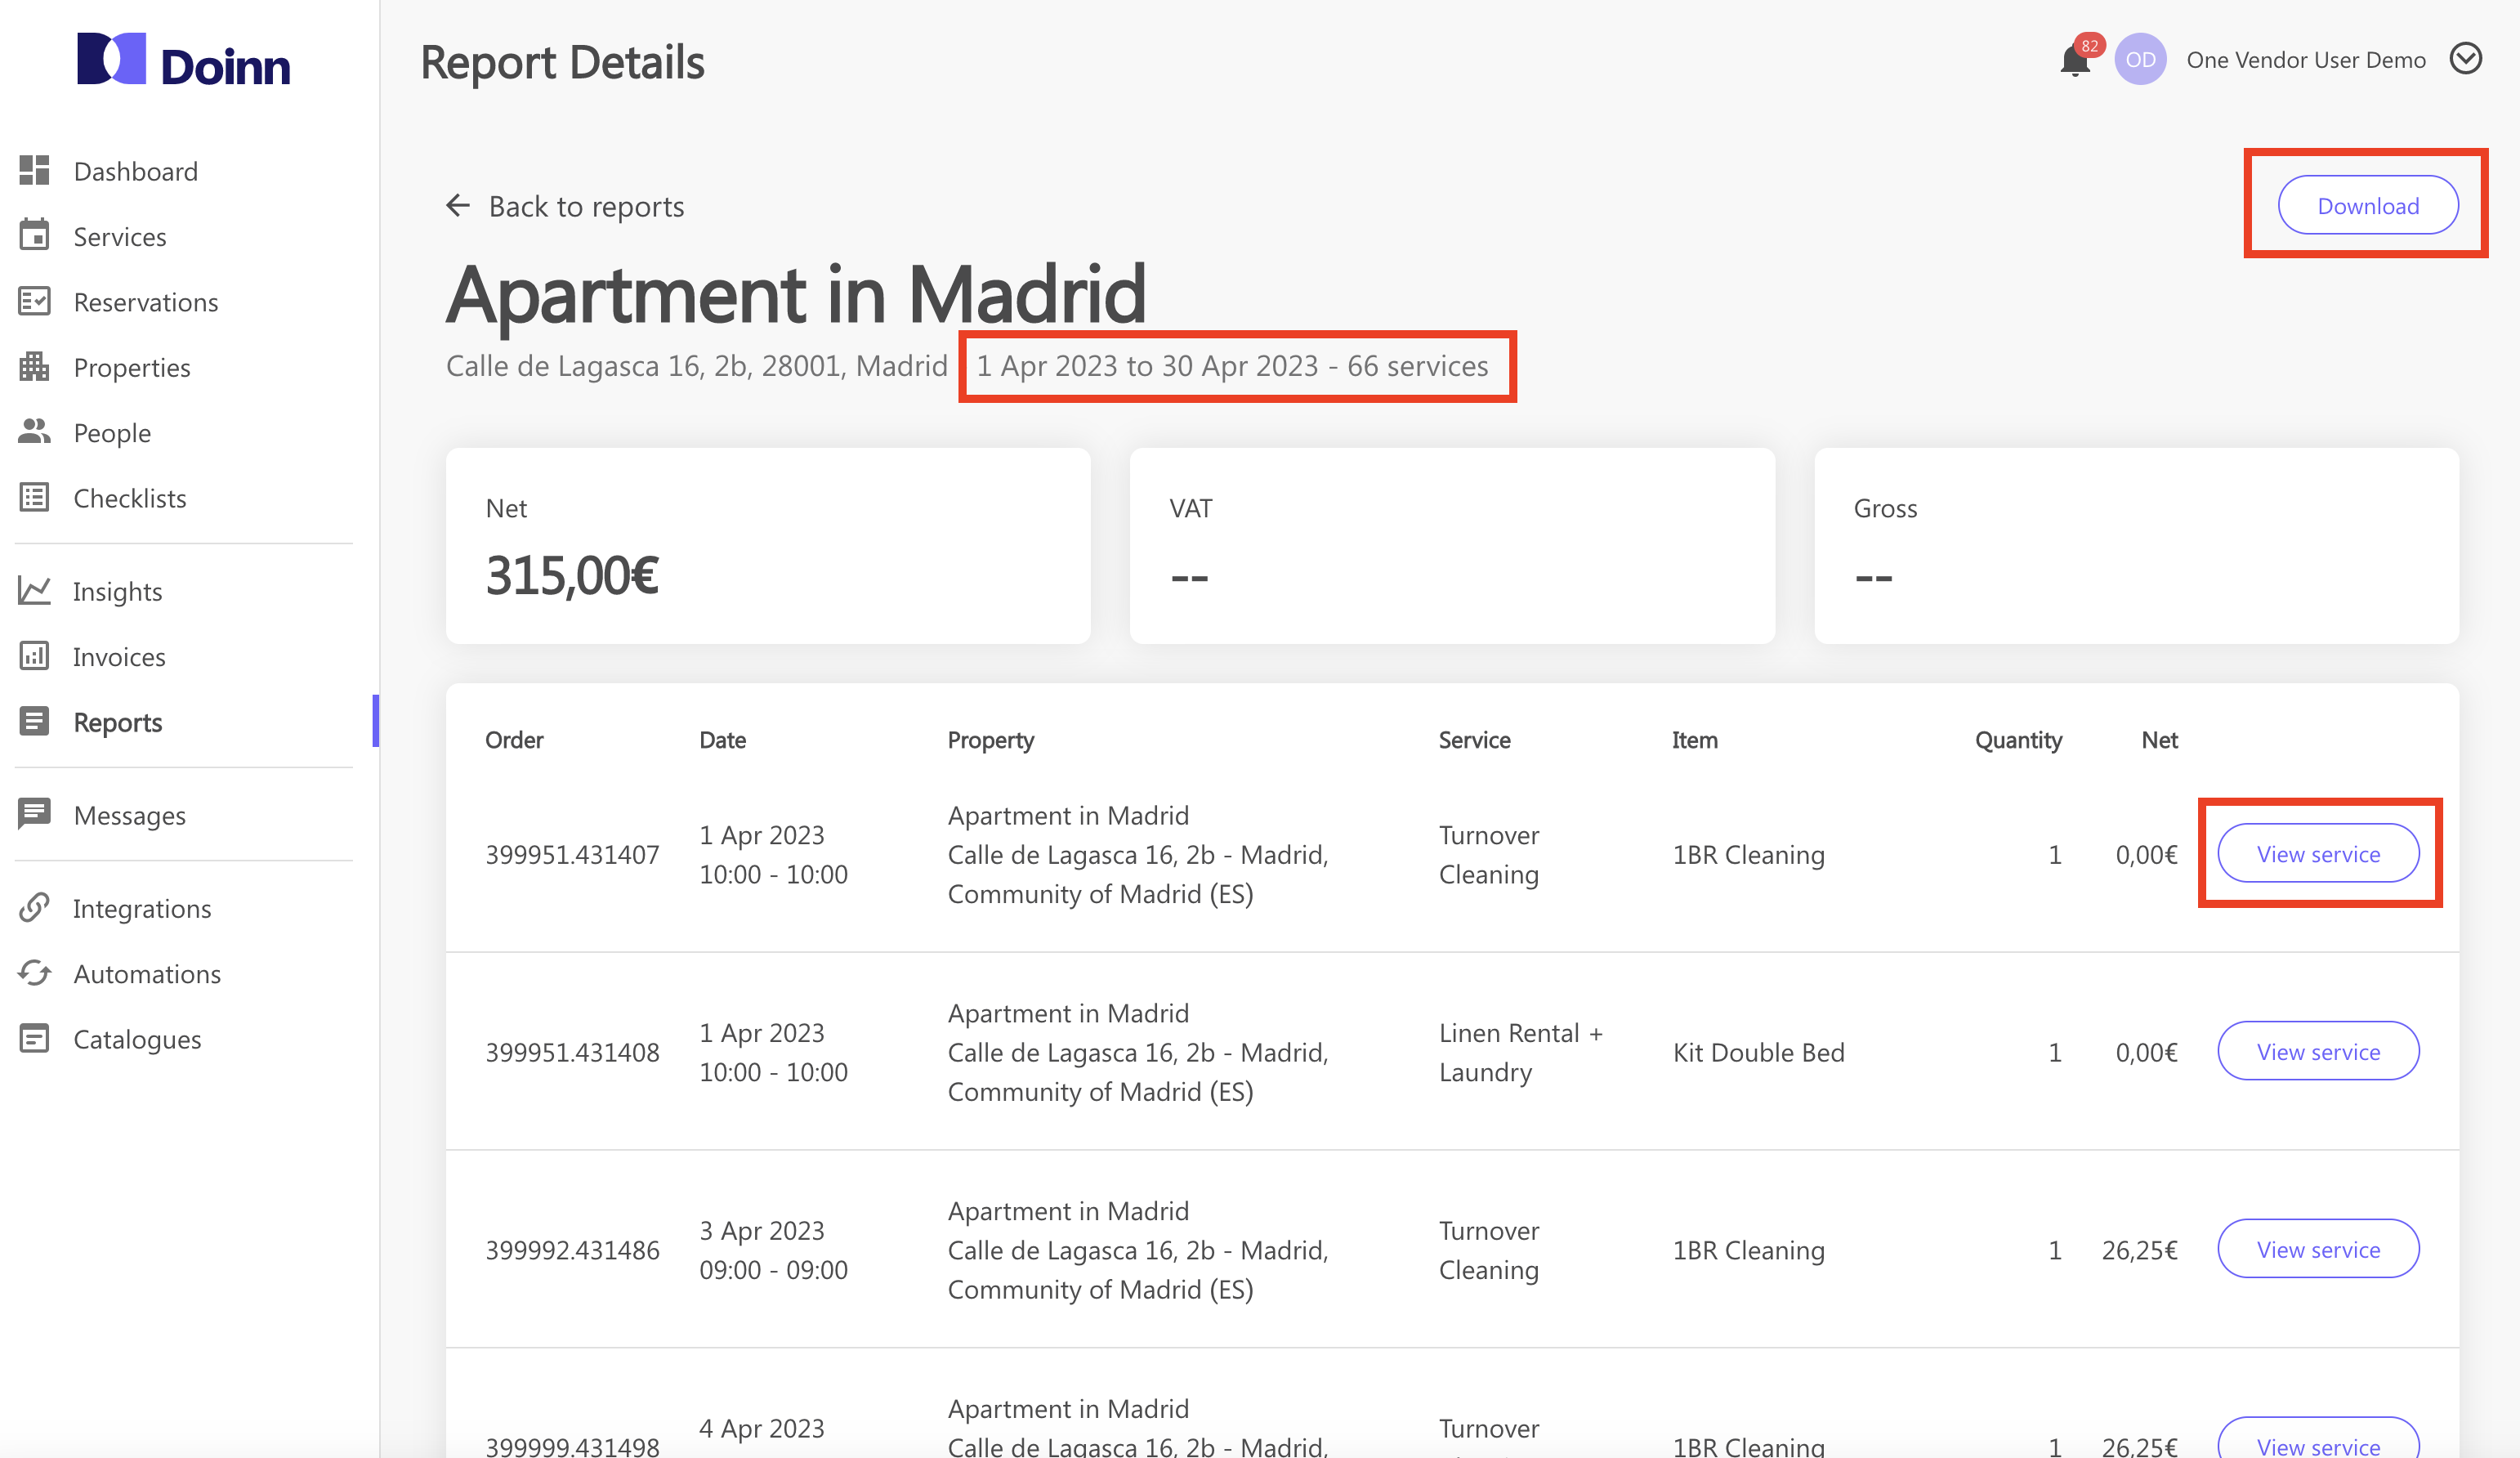Click the Property column header
Image resolution: width=2520 pixels, height=1458 pixels.
coord(990,741)
